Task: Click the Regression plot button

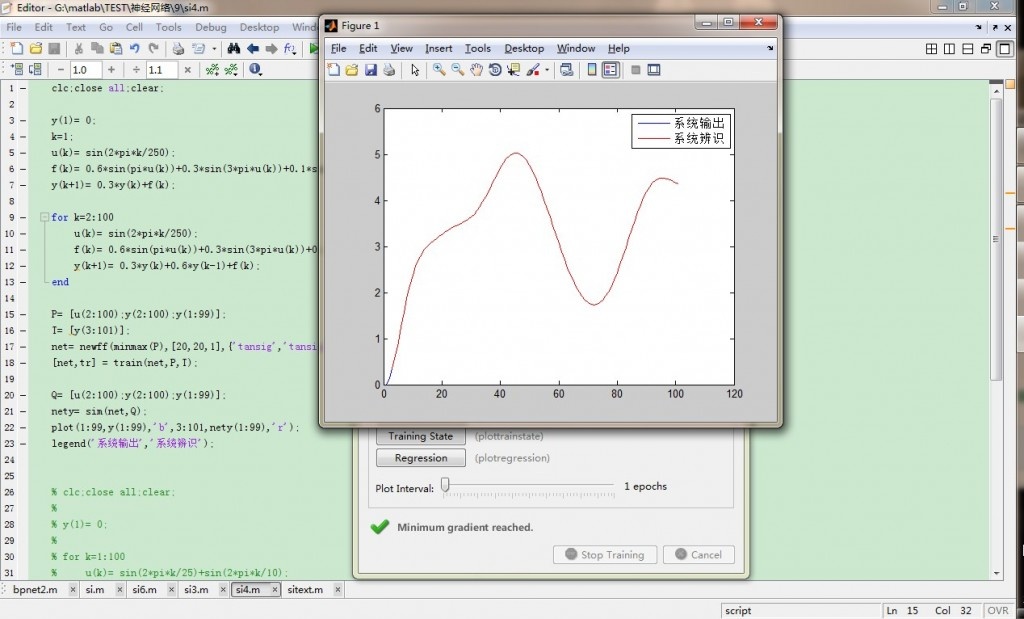Action: click(421, 458)
